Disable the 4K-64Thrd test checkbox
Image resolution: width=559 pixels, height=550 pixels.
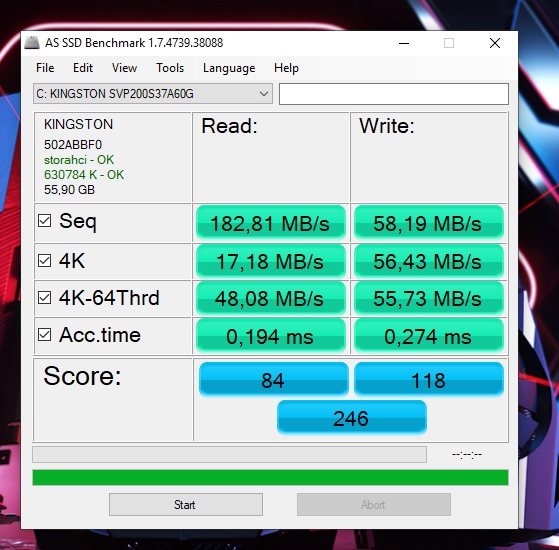point(45,298)
